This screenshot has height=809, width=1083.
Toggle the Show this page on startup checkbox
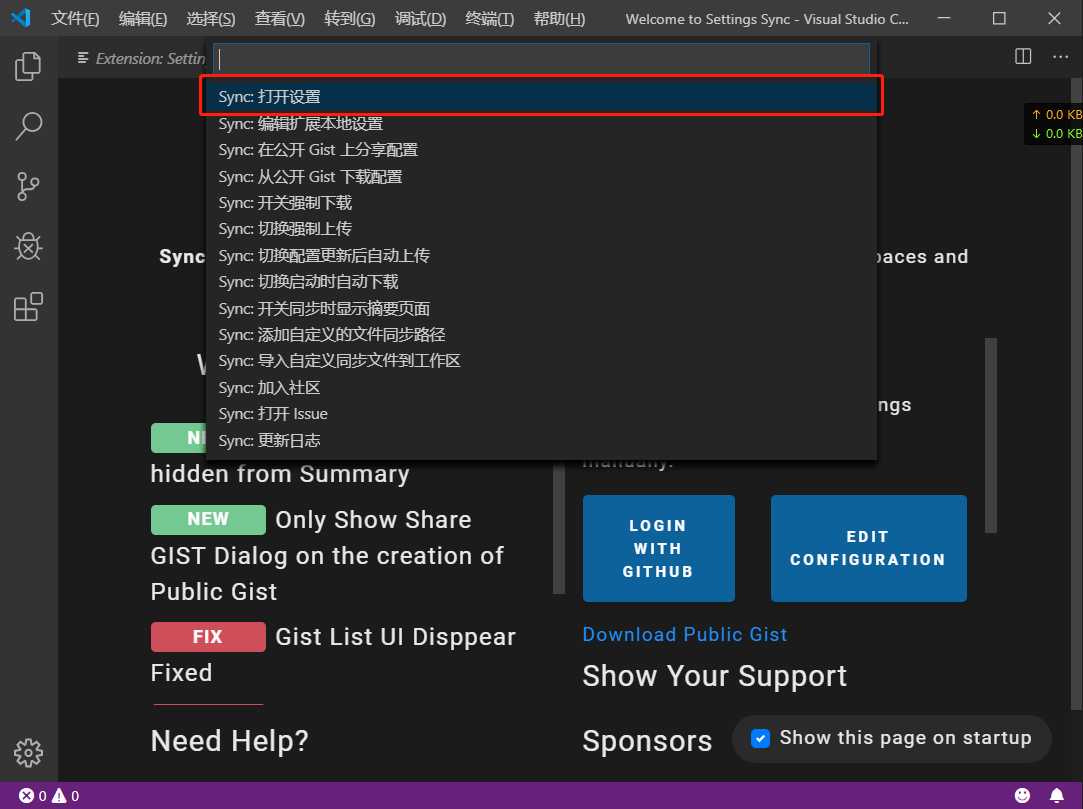tap(760, 739)
